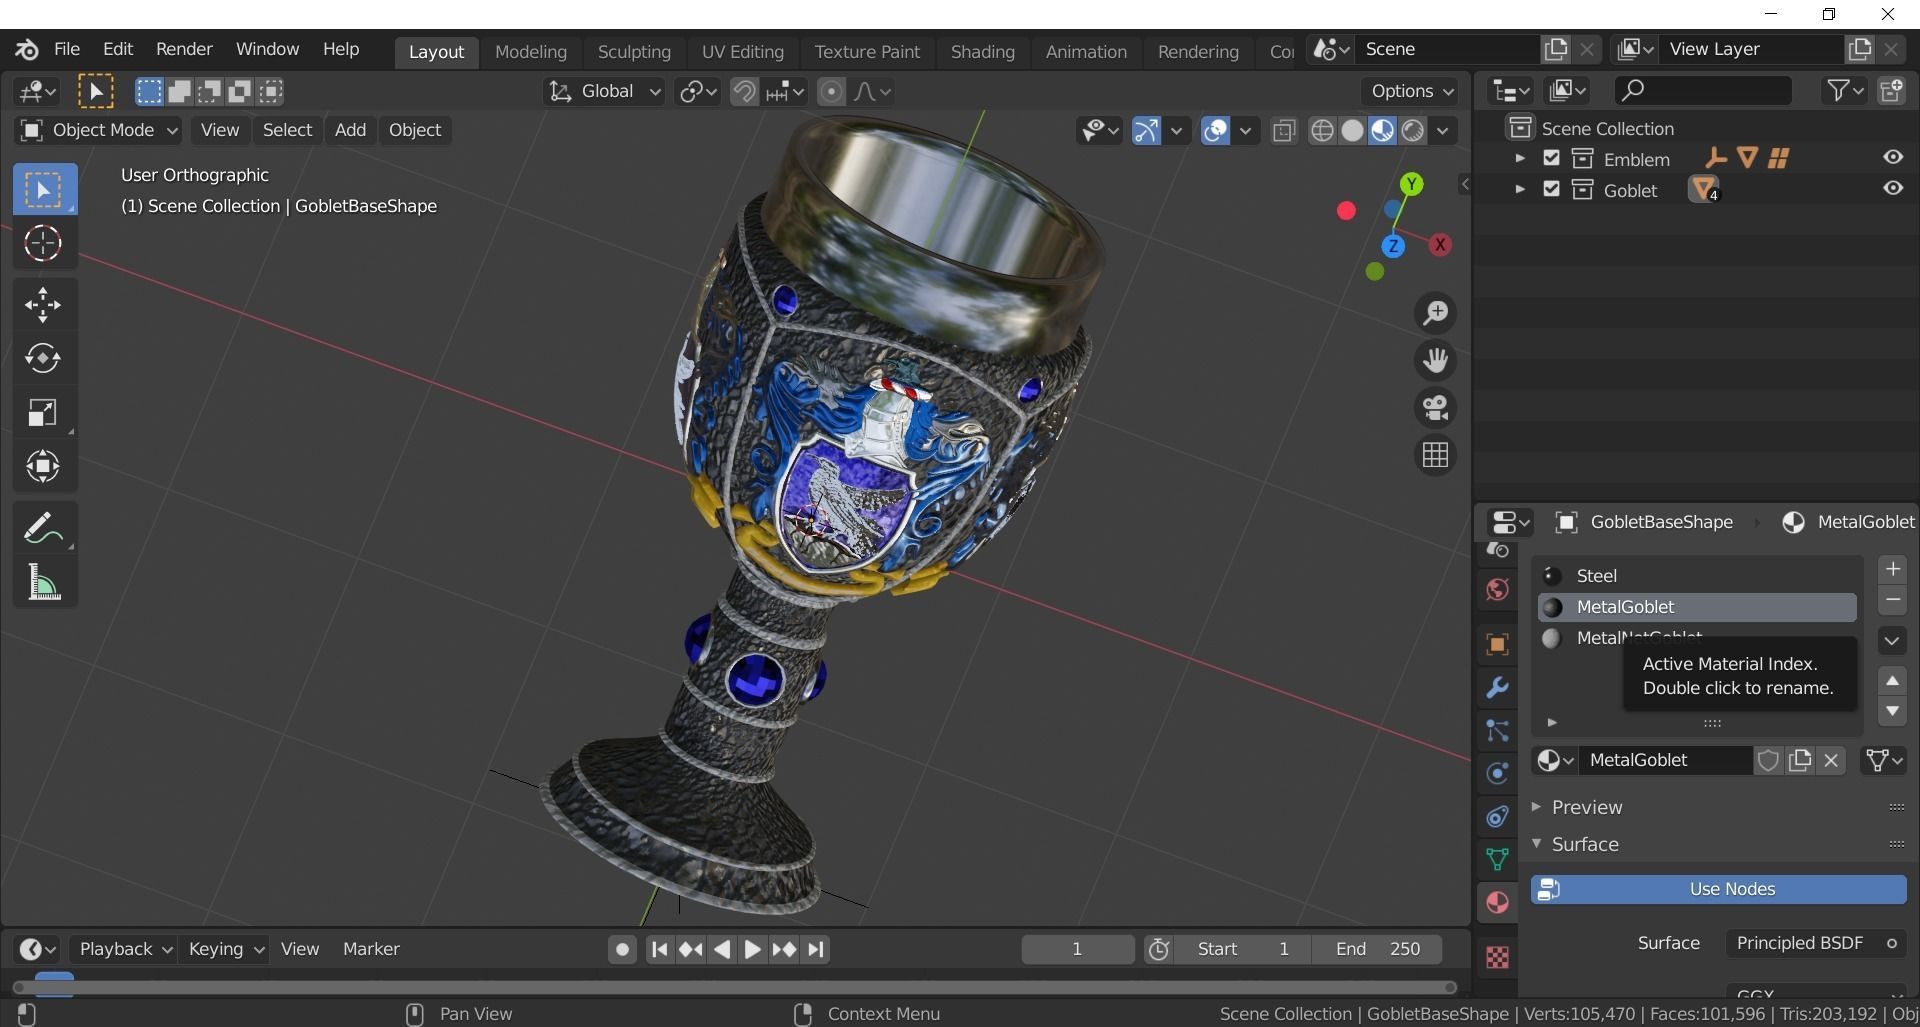This screenshot has height=1027, width=1920.
Task: Click the Use Nodes button
Action: click(x=1719, y=889)
